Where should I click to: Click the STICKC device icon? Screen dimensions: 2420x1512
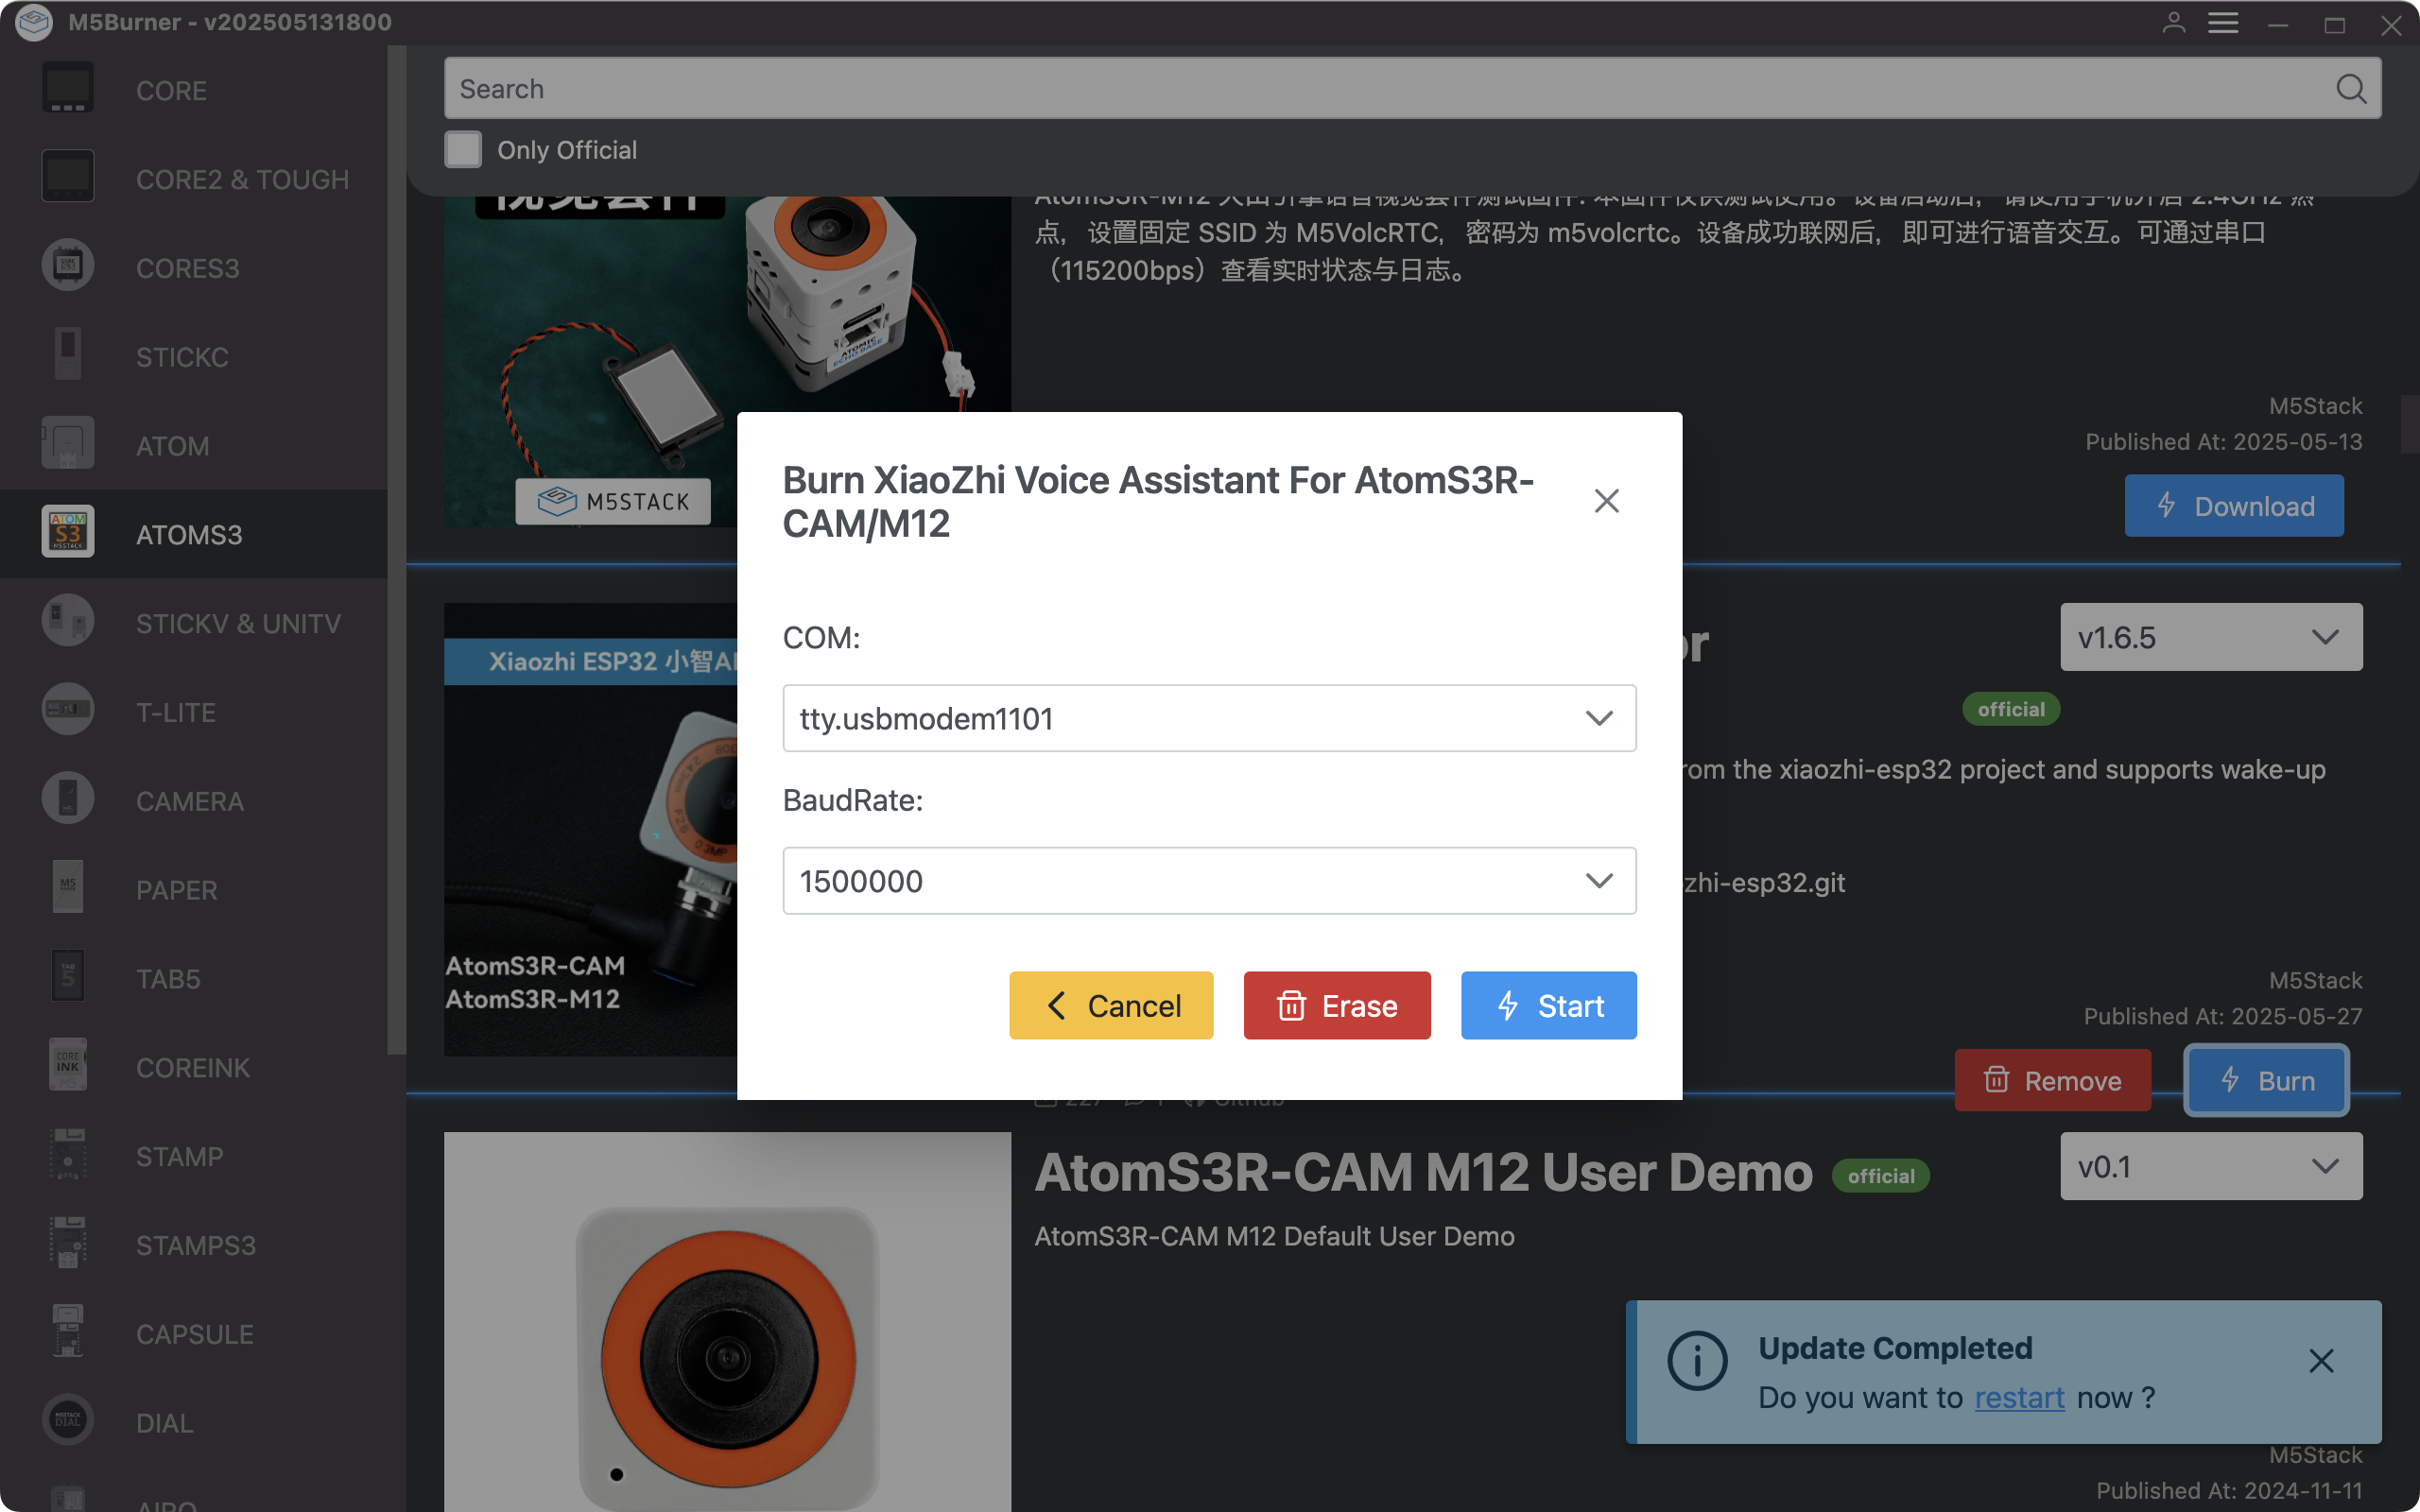(x=68, y=356)
